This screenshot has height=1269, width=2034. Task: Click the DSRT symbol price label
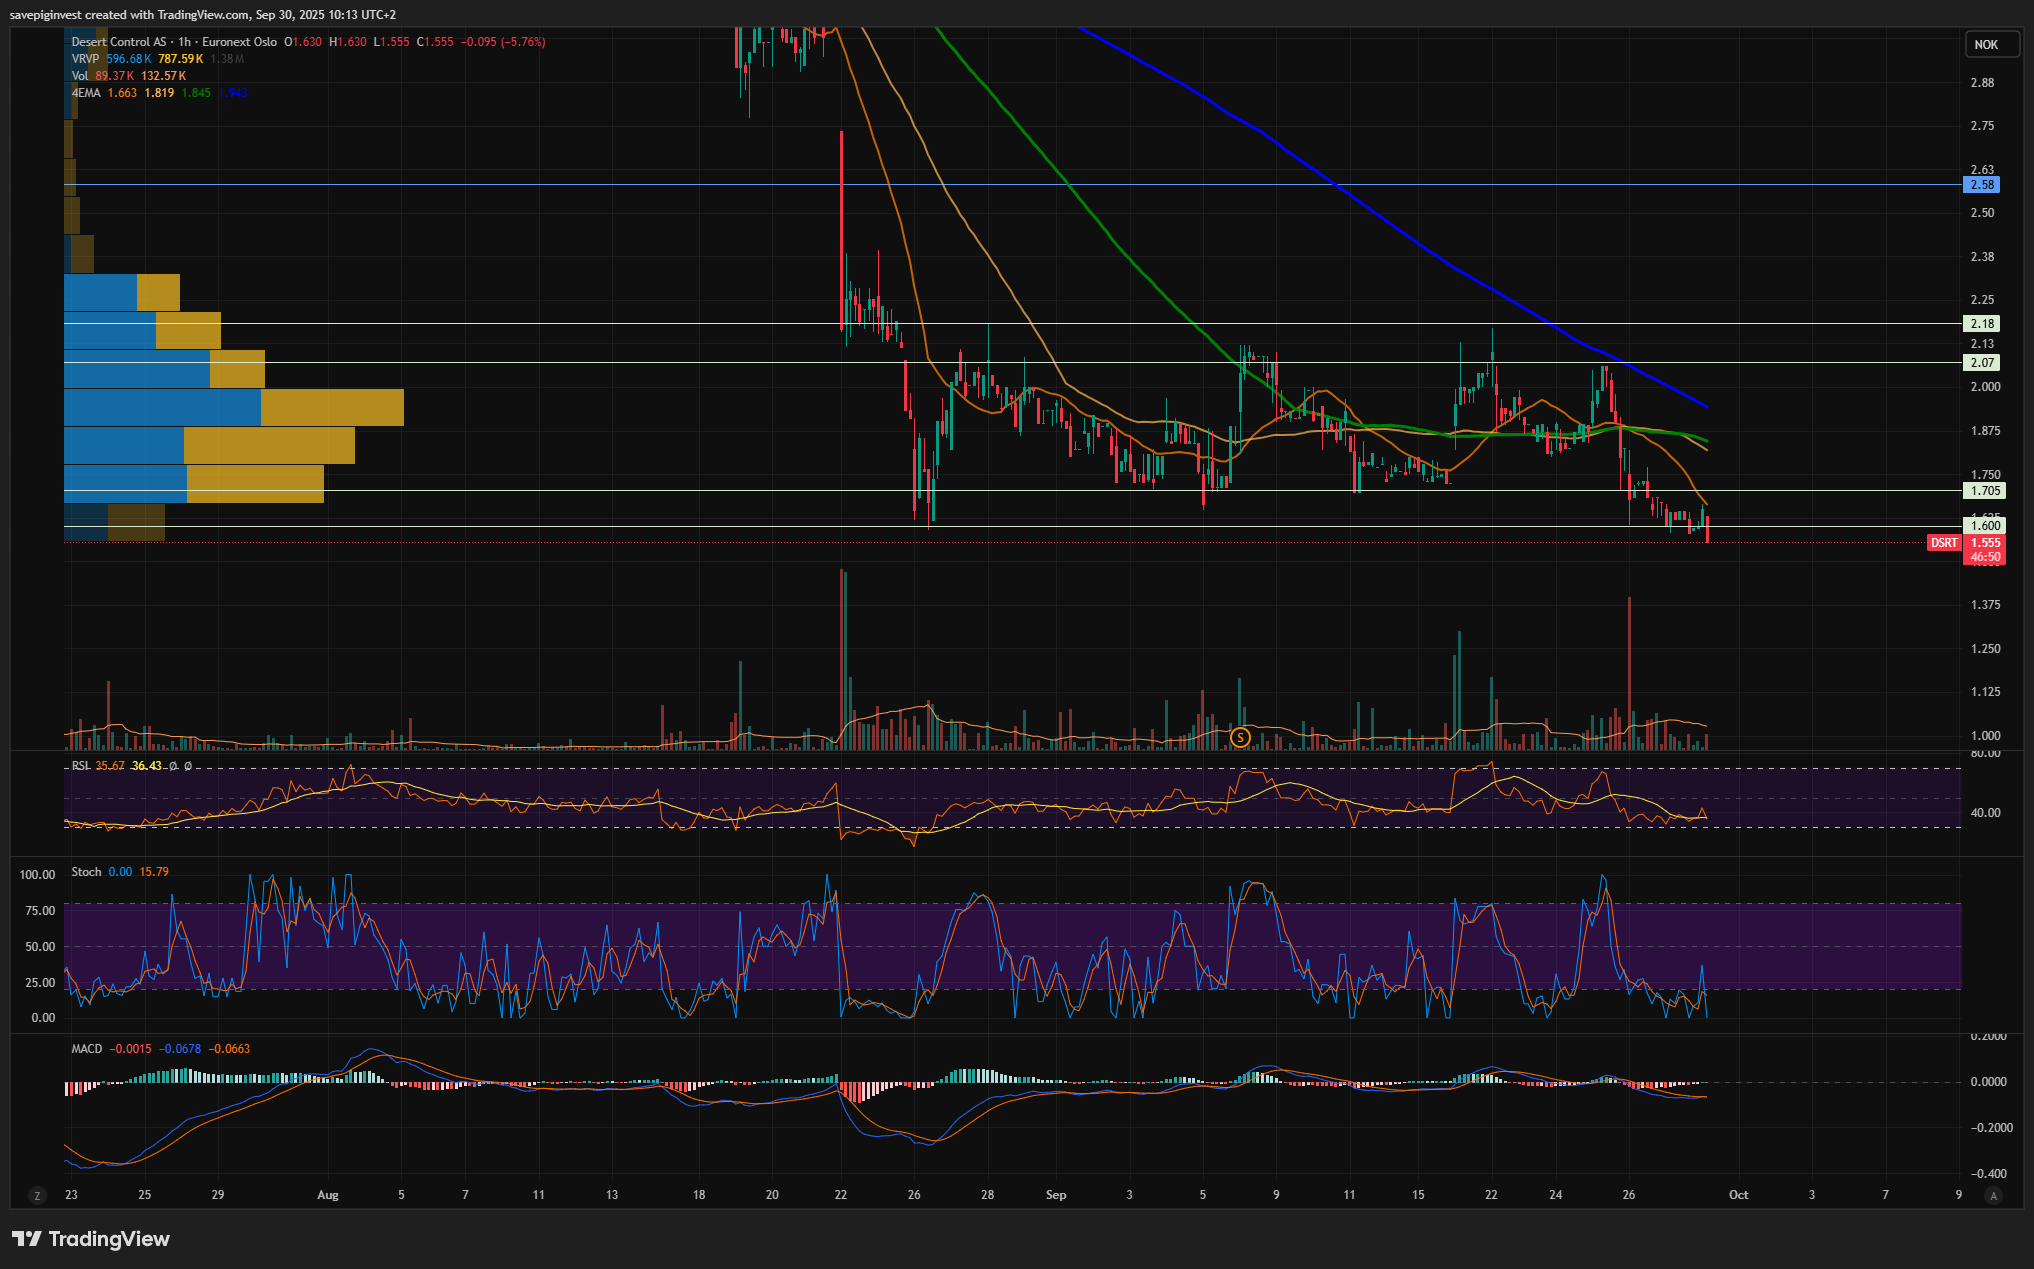(x=1944, y=543)
